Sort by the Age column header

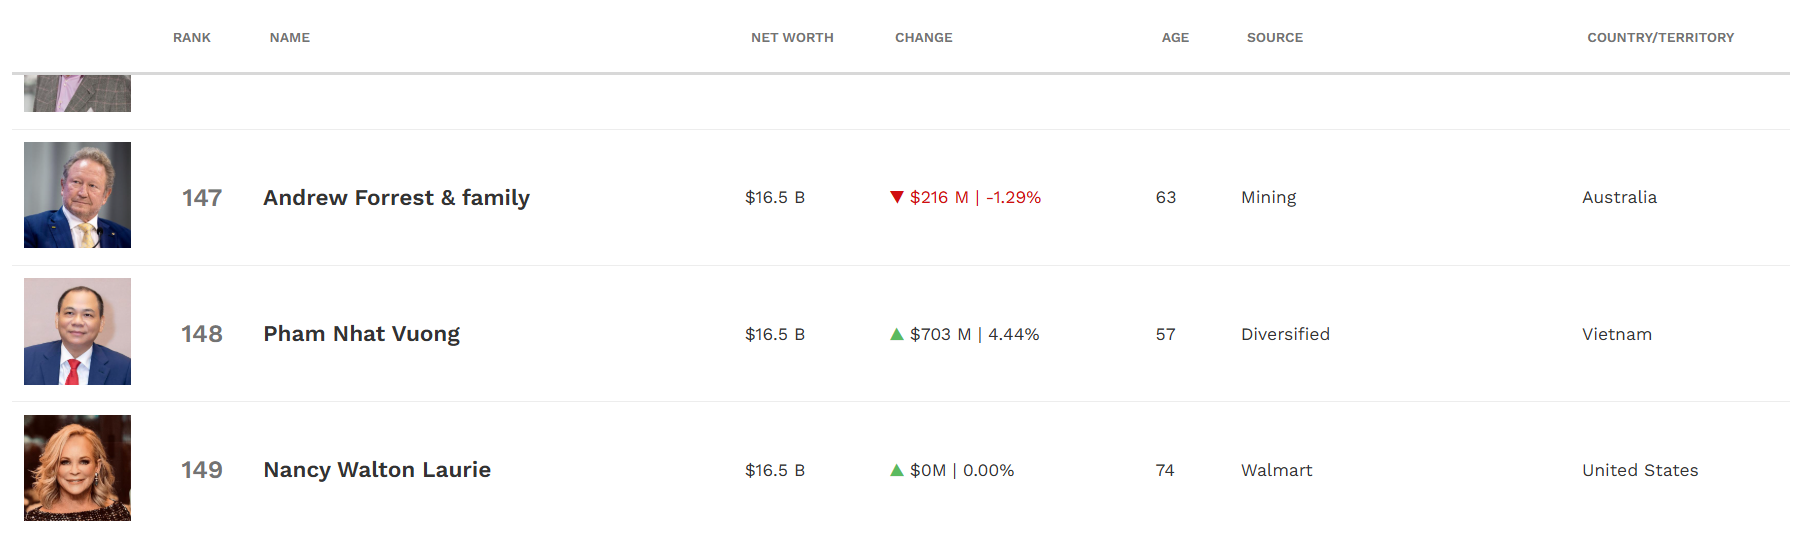click(x=1175, y=38)
